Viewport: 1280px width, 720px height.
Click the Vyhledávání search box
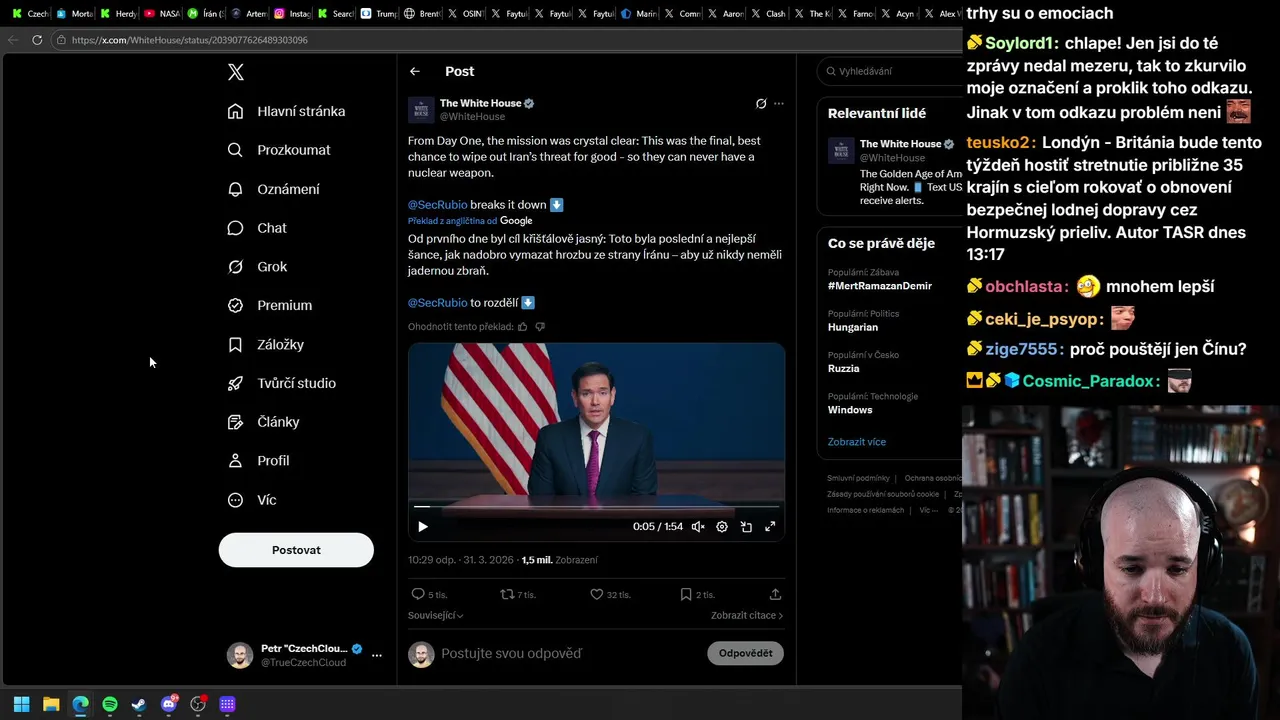pyautogui.click(x=889, y=71)
